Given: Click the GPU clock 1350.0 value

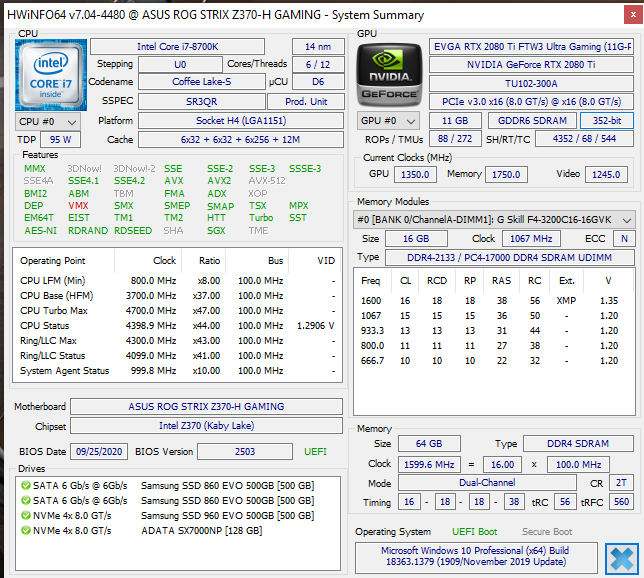Looking at the screenshot, I should click(x=415, y=175).
